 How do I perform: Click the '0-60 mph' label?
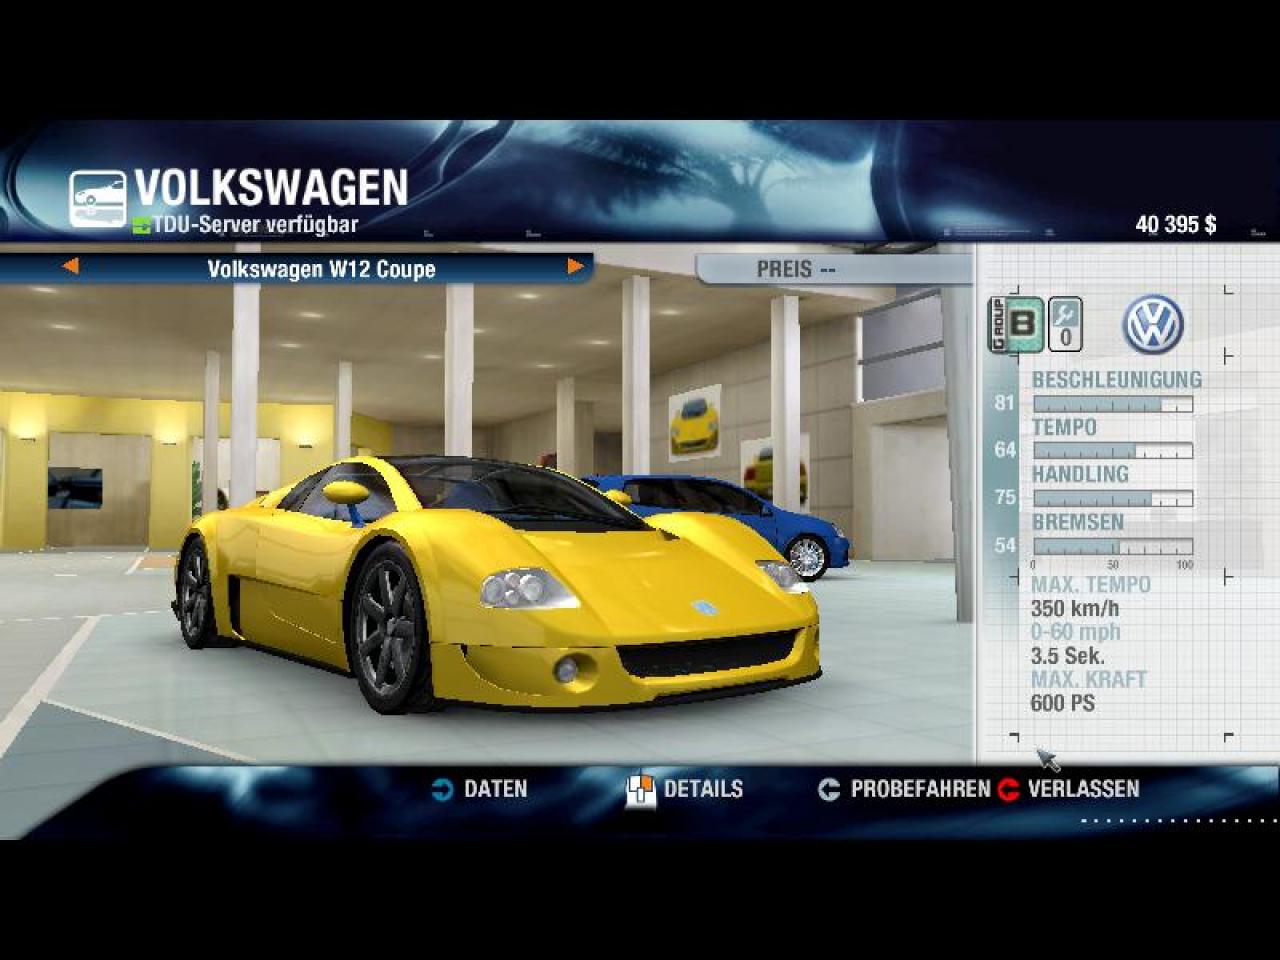point(1076,632)
